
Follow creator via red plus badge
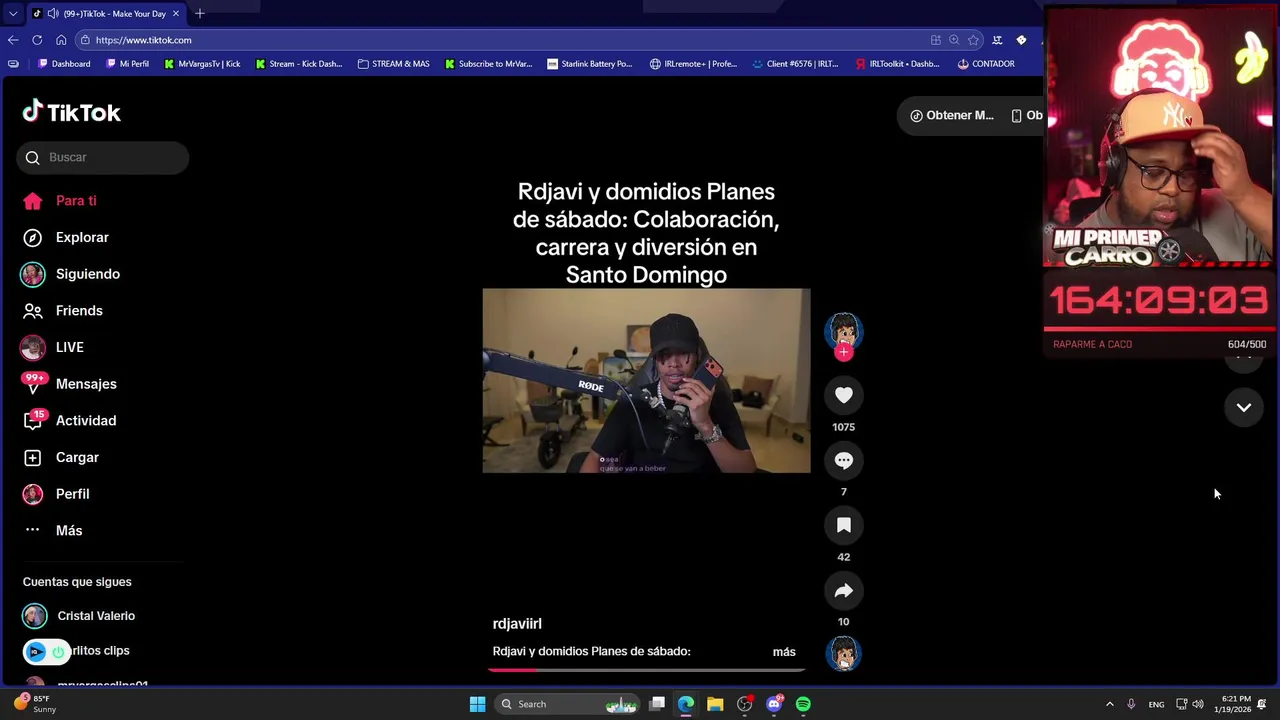[843, 352]
